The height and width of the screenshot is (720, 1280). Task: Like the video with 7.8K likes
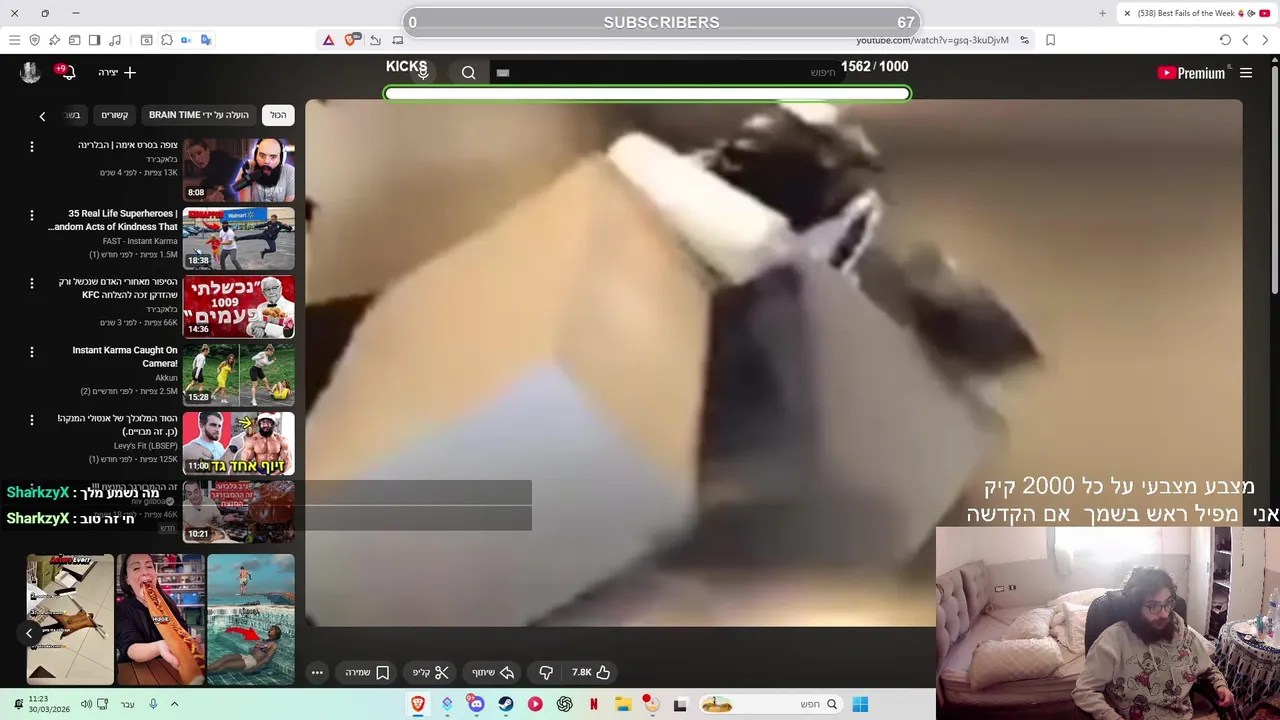(591, 672)
